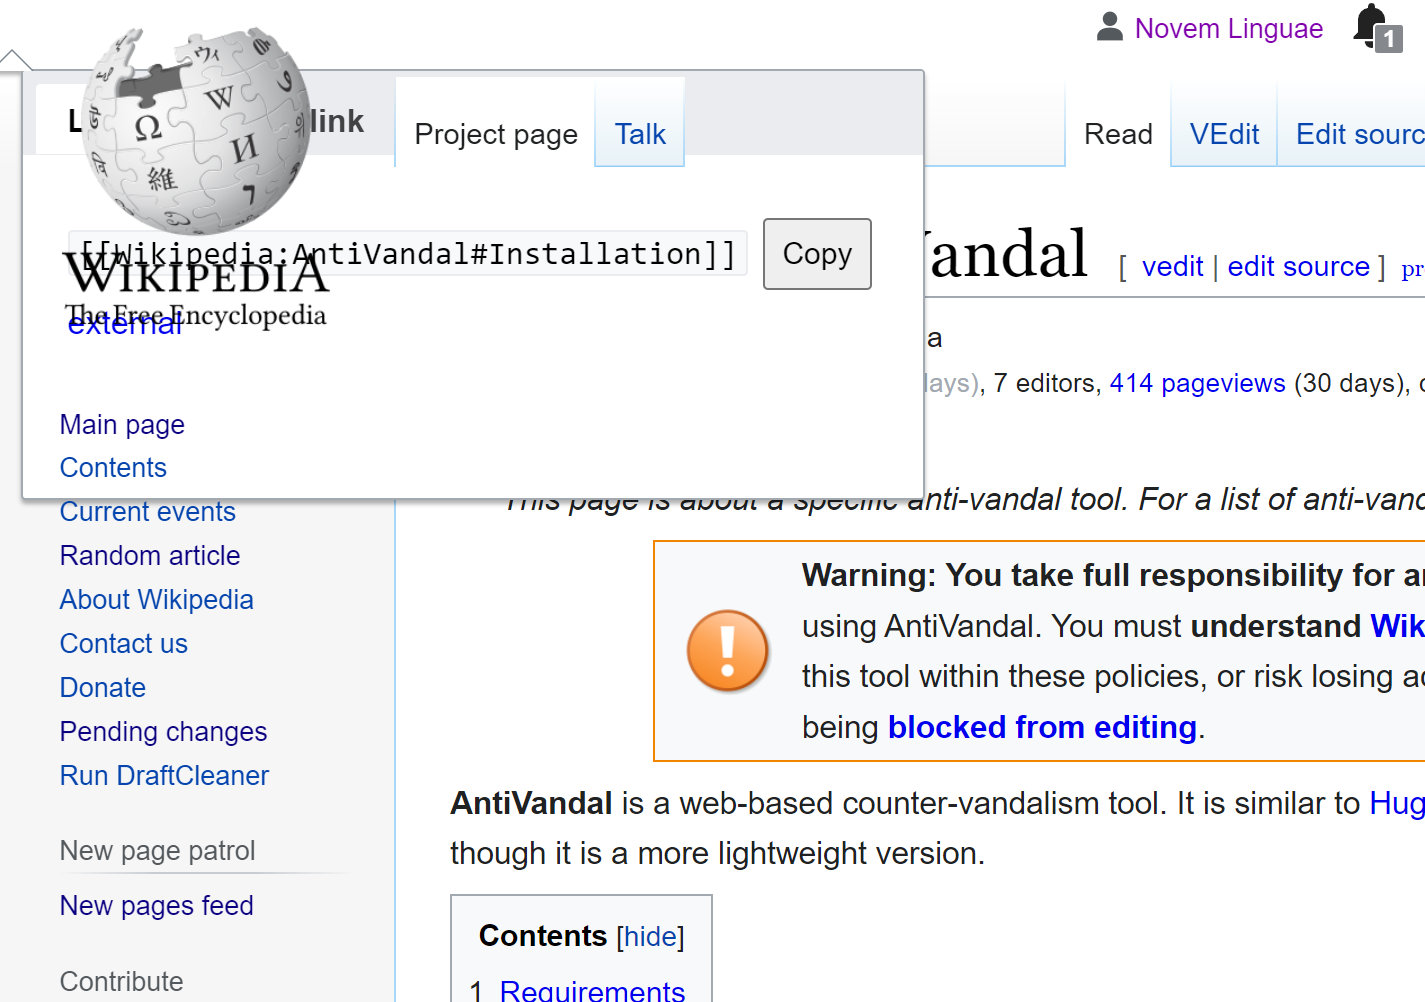
Task: Click the edit source link beside the title
Action: (1298, 267)
